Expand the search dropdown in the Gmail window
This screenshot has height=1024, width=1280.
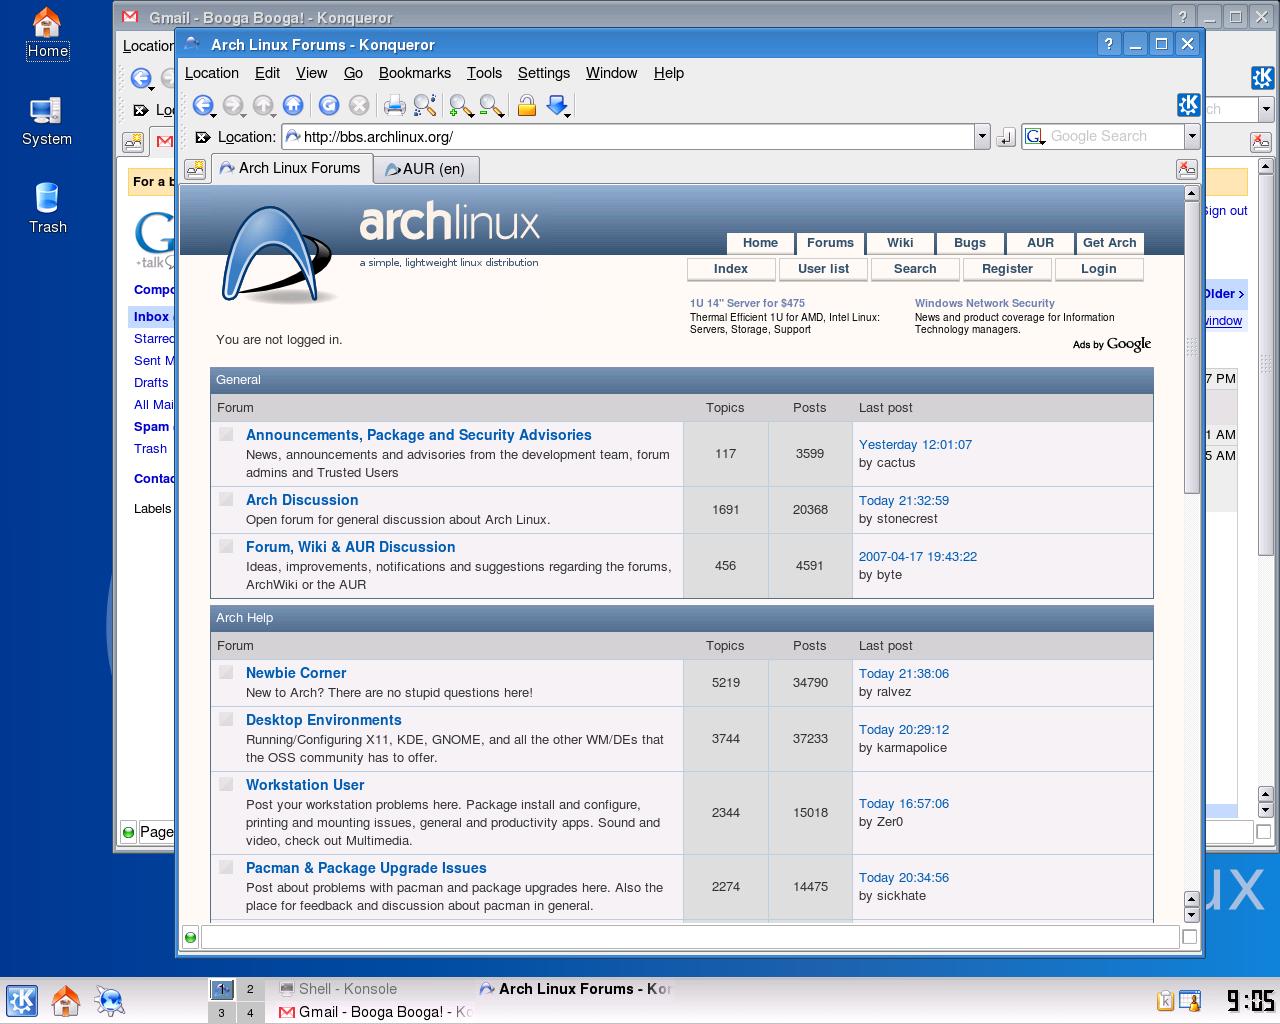point(1266,109)
